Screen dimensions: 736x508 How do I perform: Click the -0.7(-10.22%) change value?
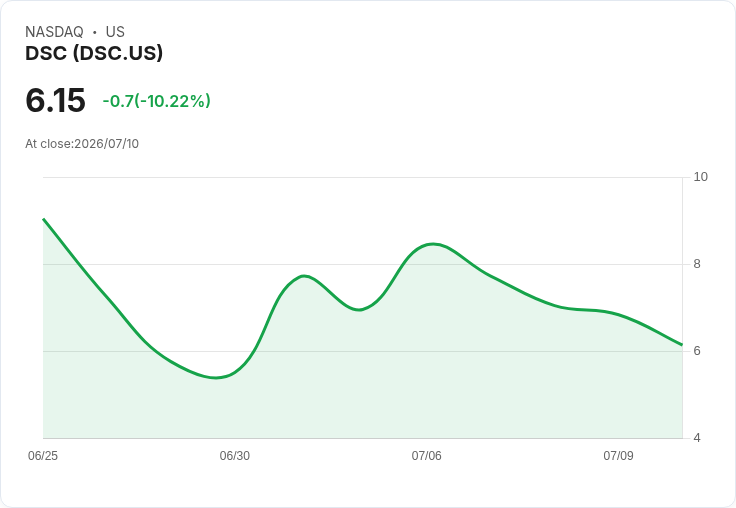[x=156, y=101]
